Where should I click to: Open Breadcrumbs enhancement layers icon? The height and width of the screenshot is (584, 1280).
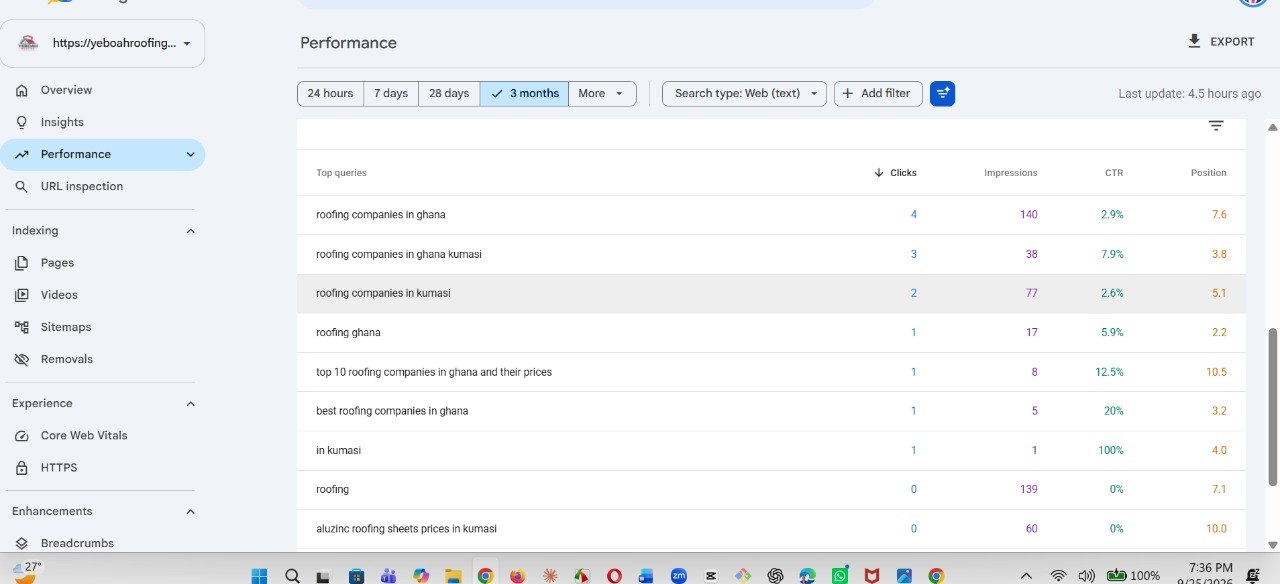click(x=22, y=543)
